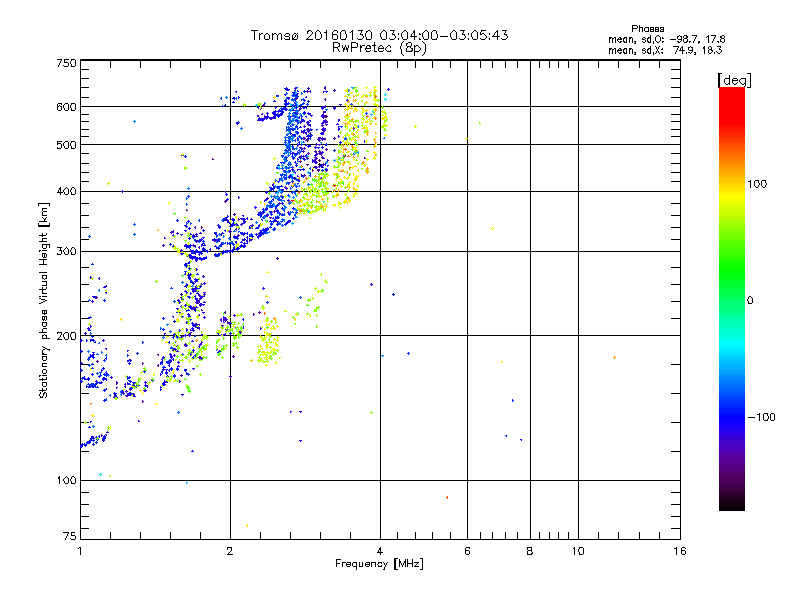The height and width of the screenshot is (600, 800).
Task: Click the x-axis '10' tick label
Action: pyautogui.click(x=578, y=551)
